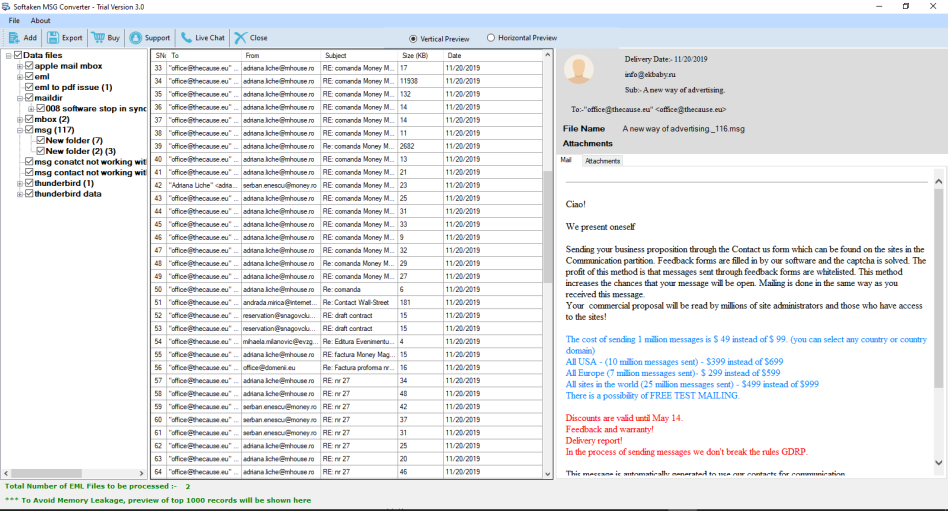The image size is (948, 511).
Task: Click email list scrollbar up arrow
Action: pyautogui.click(x=548, y=55)
